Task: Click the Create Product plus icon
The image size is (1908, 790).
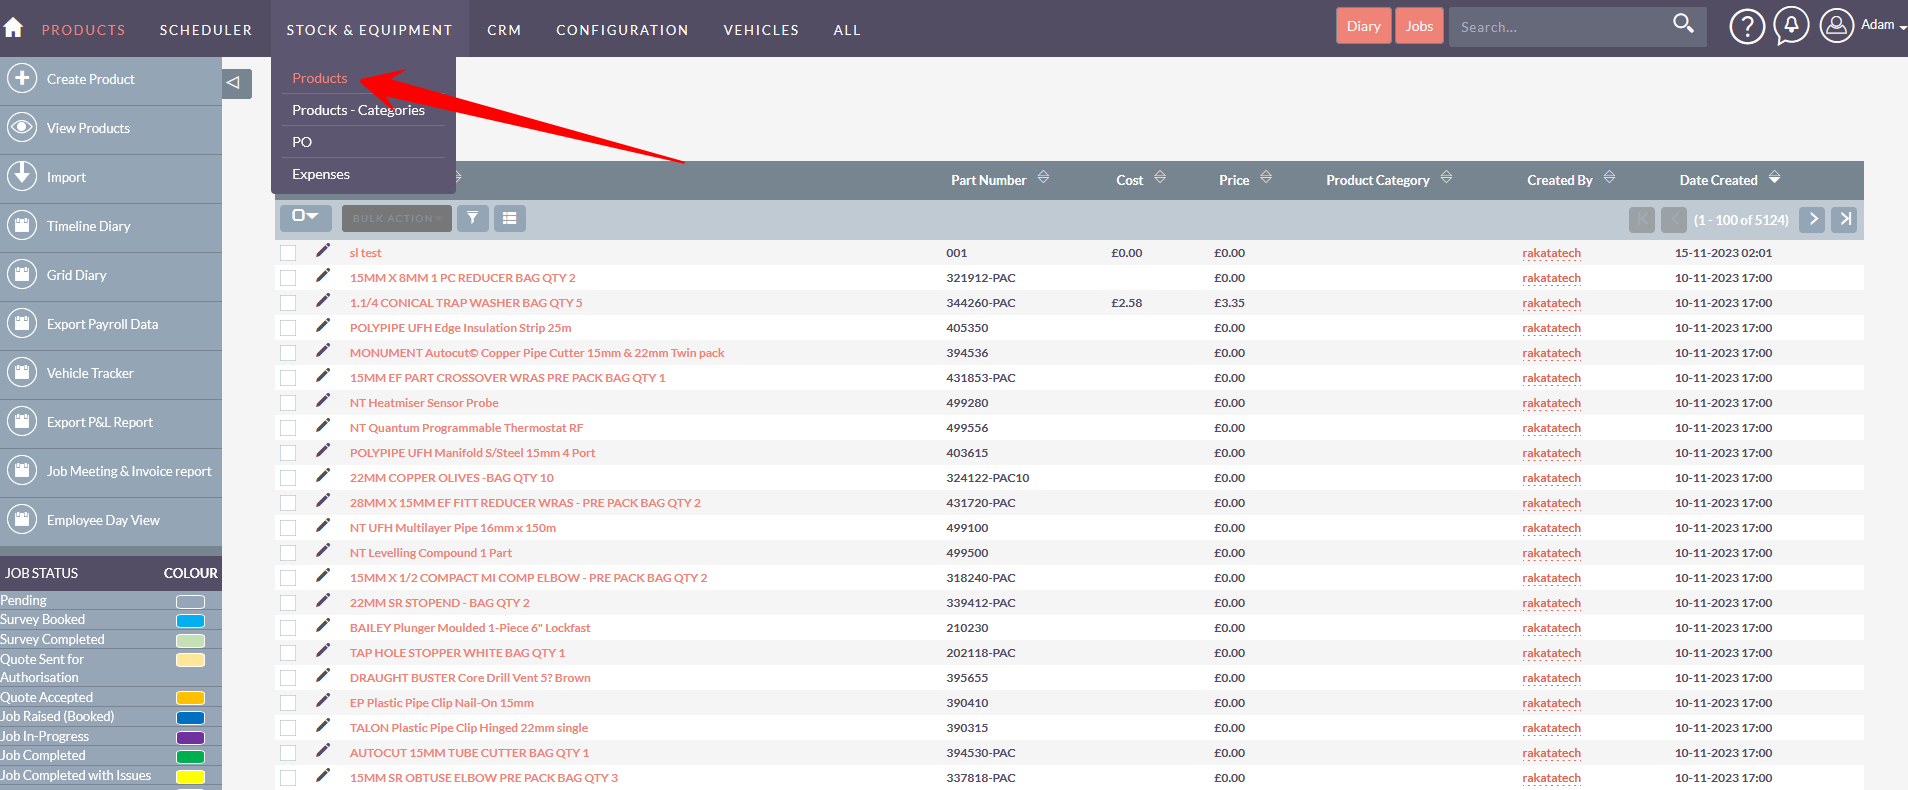Action: tap(22, 79)
